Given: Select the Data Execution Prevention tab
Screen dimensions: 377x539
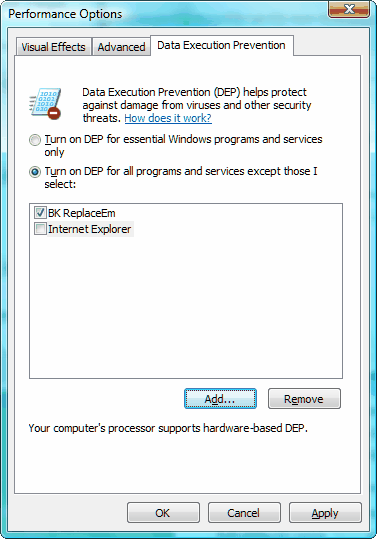Looking at the screenshot, I should [x=221, y=45].
